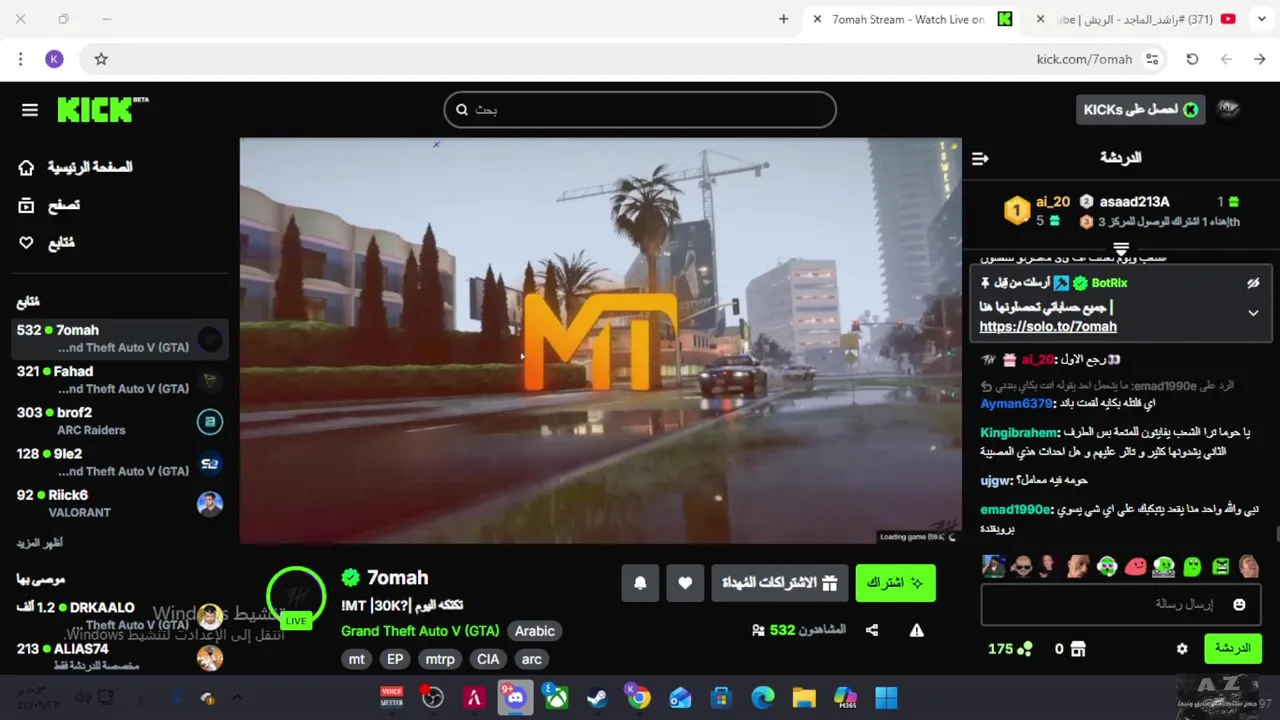Expand the pinned message chevron
The width and height of the screenshot is (1280, 720).
coord(1253,313)
